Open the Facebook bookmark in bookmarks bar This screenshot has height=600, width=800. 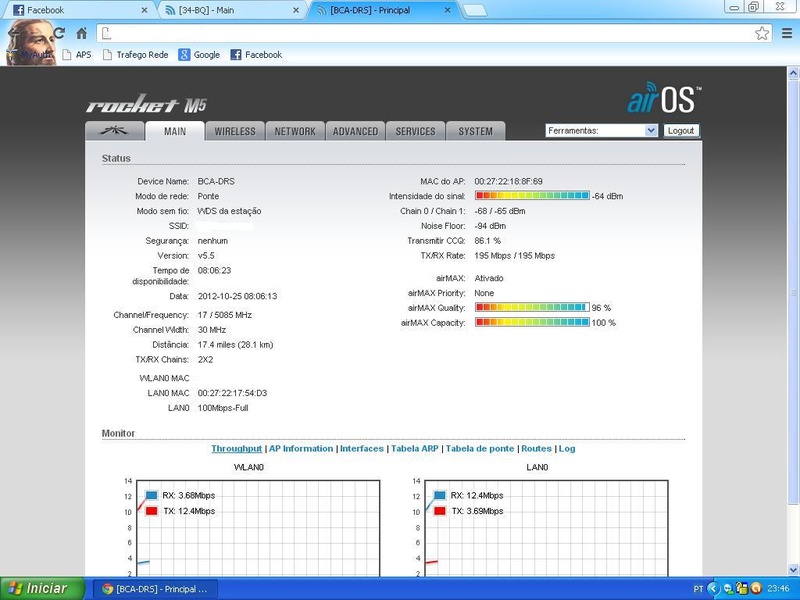256,55
